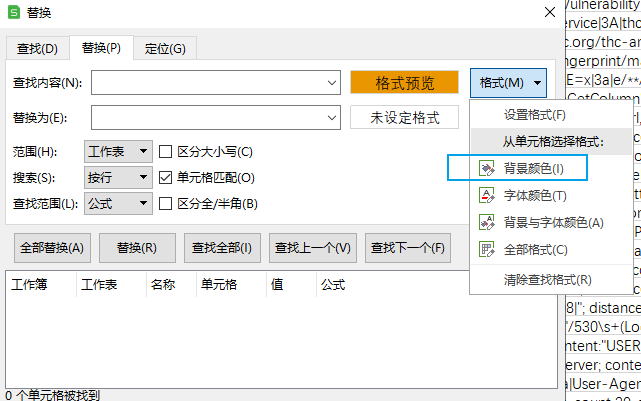This screenshot has height=401, width=641.
Task: Click the 全部替换(A) button
Action: click(x=52, y=248)
